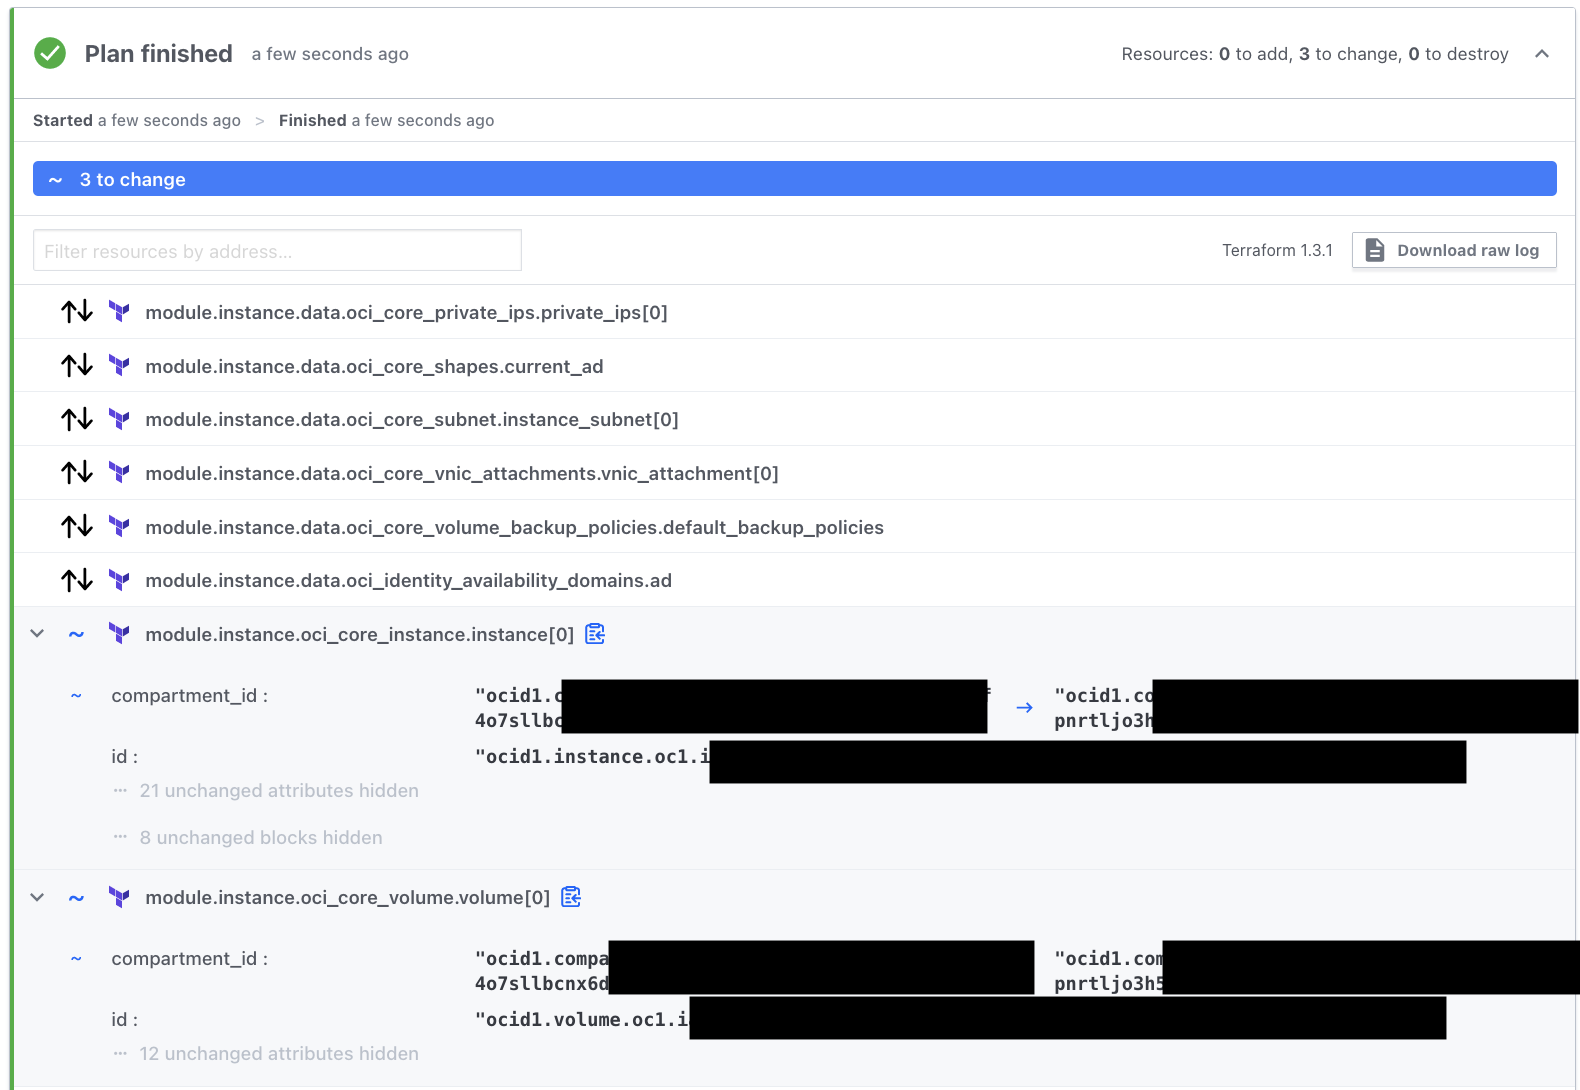Select module.instance.oci_core_instance.instance[0] address text
The image size is (1580, 1090).
click(360, 635)
